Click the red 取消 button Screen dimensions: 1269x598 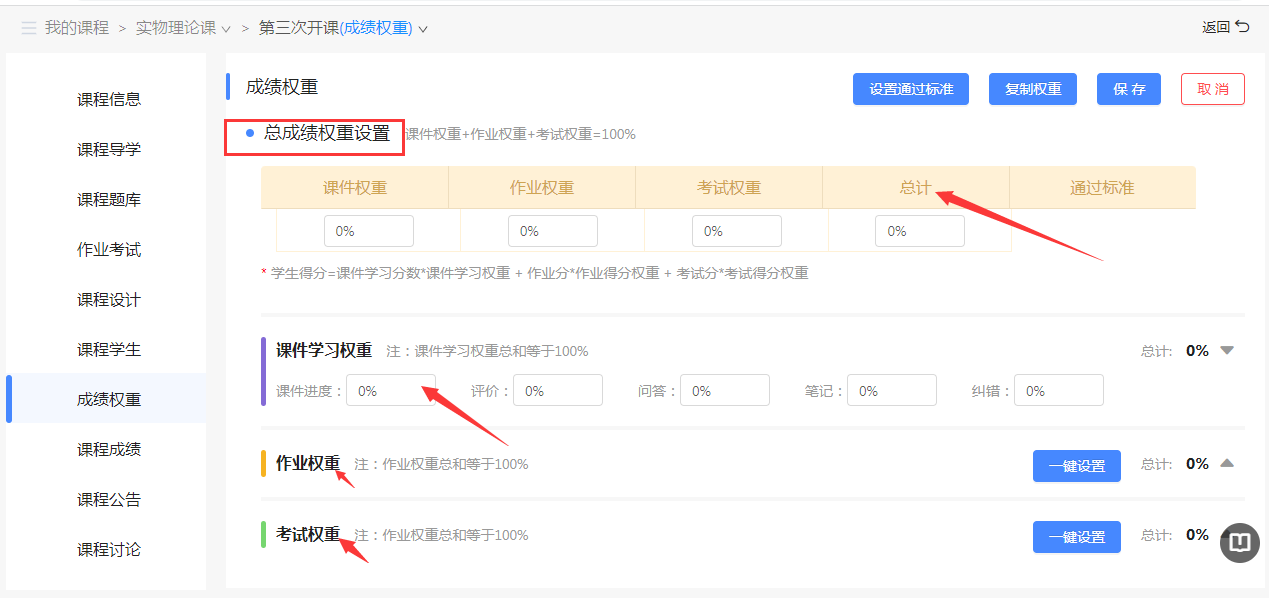[1212, 89]
